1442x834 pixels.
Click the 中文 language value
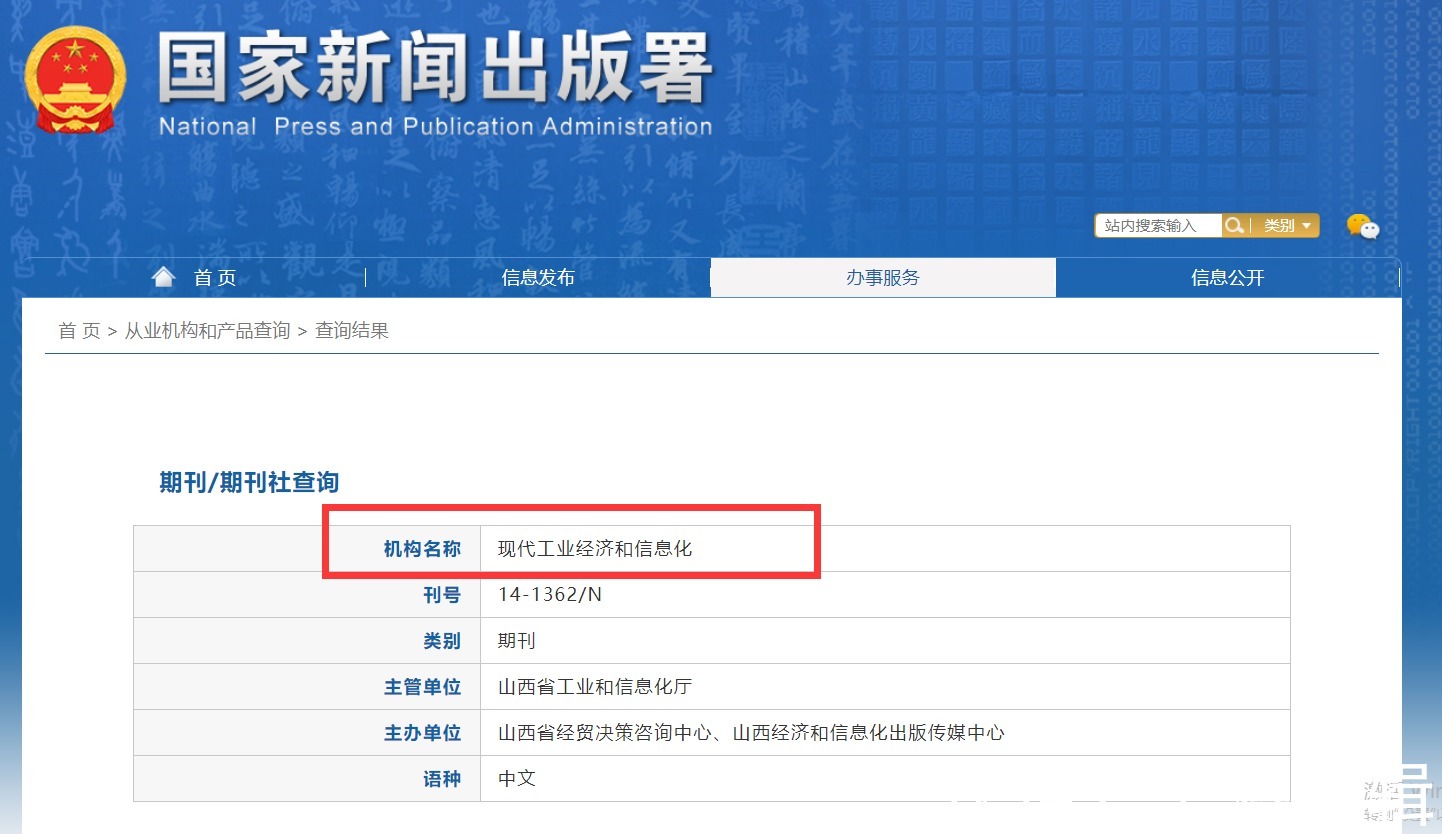517,778
